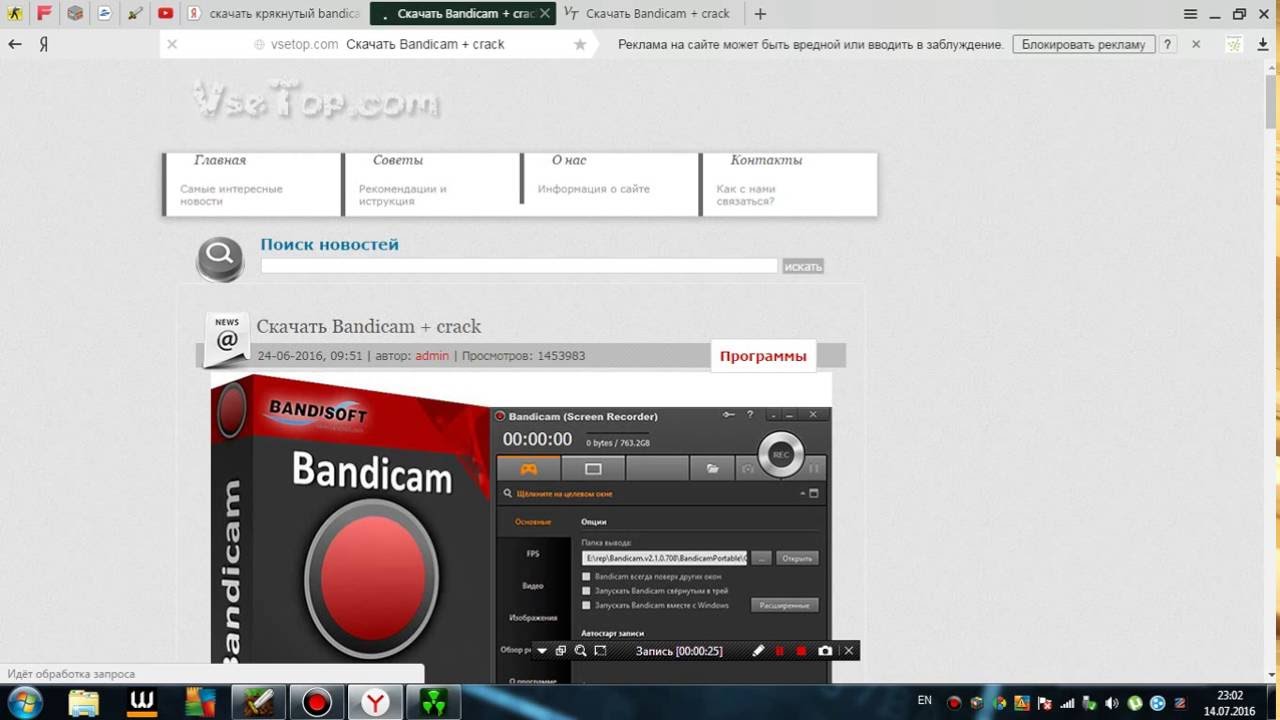
Task: Open the first yellow pinned tab
Action: [x=14, y=14]
